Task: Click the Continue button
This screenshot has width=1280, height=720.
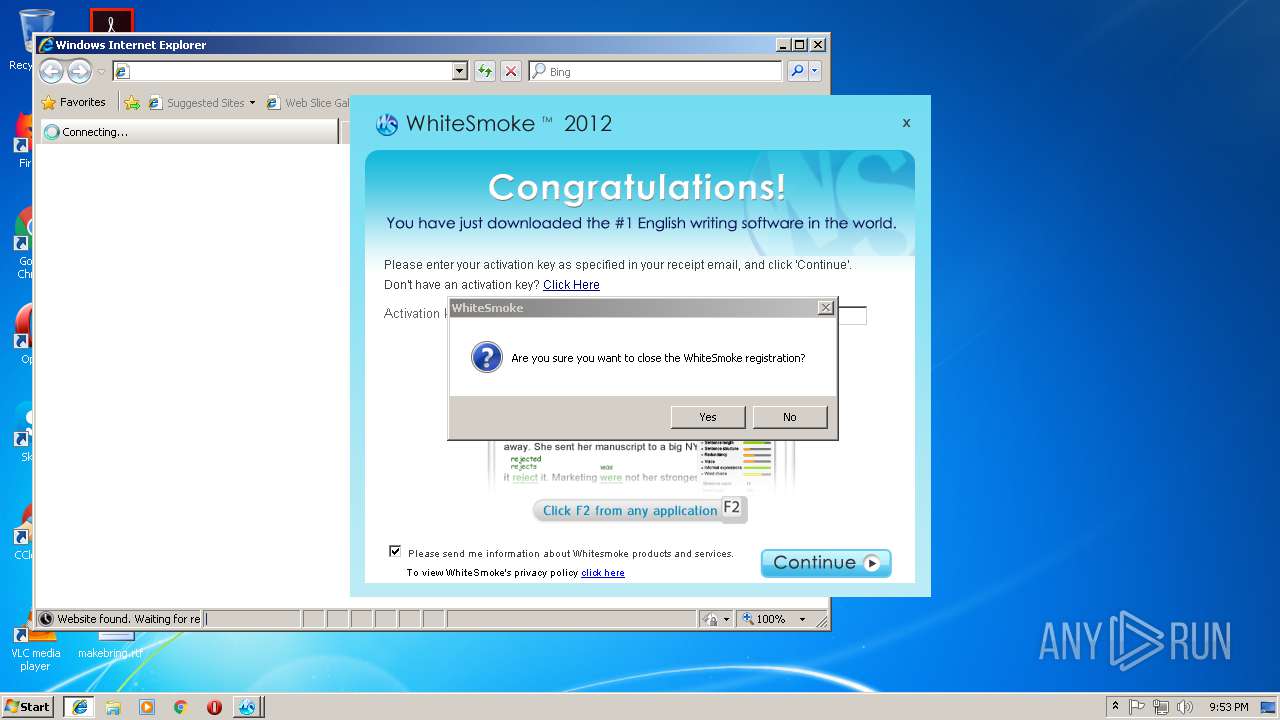Action: tap(826, 563)
